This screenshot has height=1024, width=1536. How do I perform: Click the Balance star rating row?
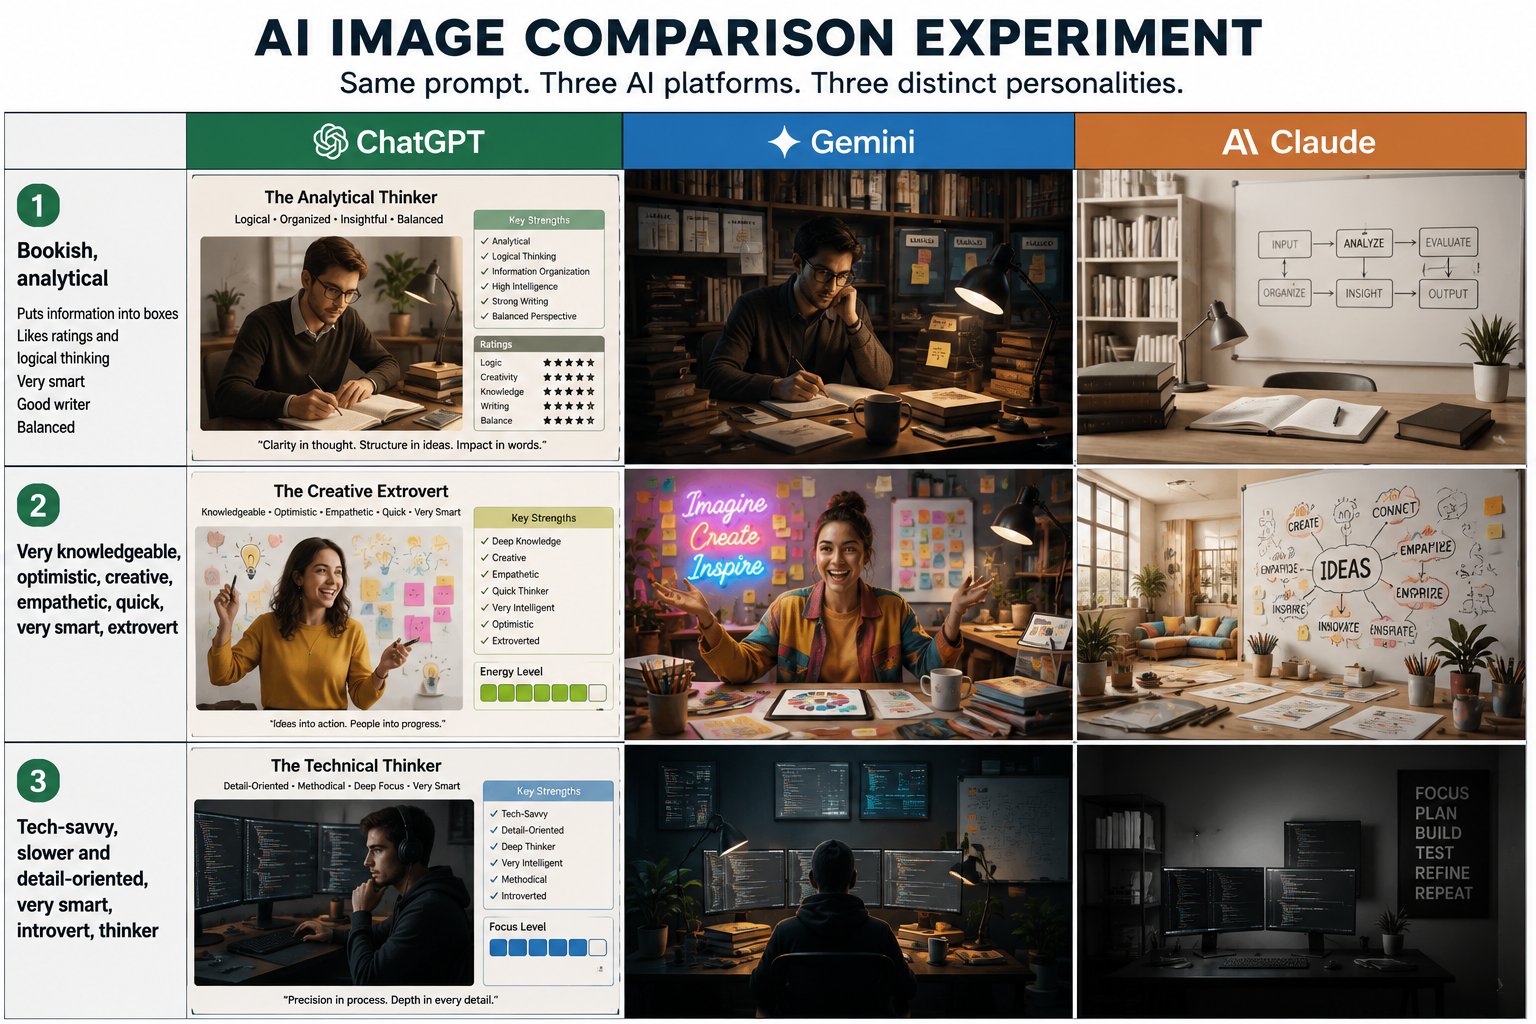click(538, 421)
